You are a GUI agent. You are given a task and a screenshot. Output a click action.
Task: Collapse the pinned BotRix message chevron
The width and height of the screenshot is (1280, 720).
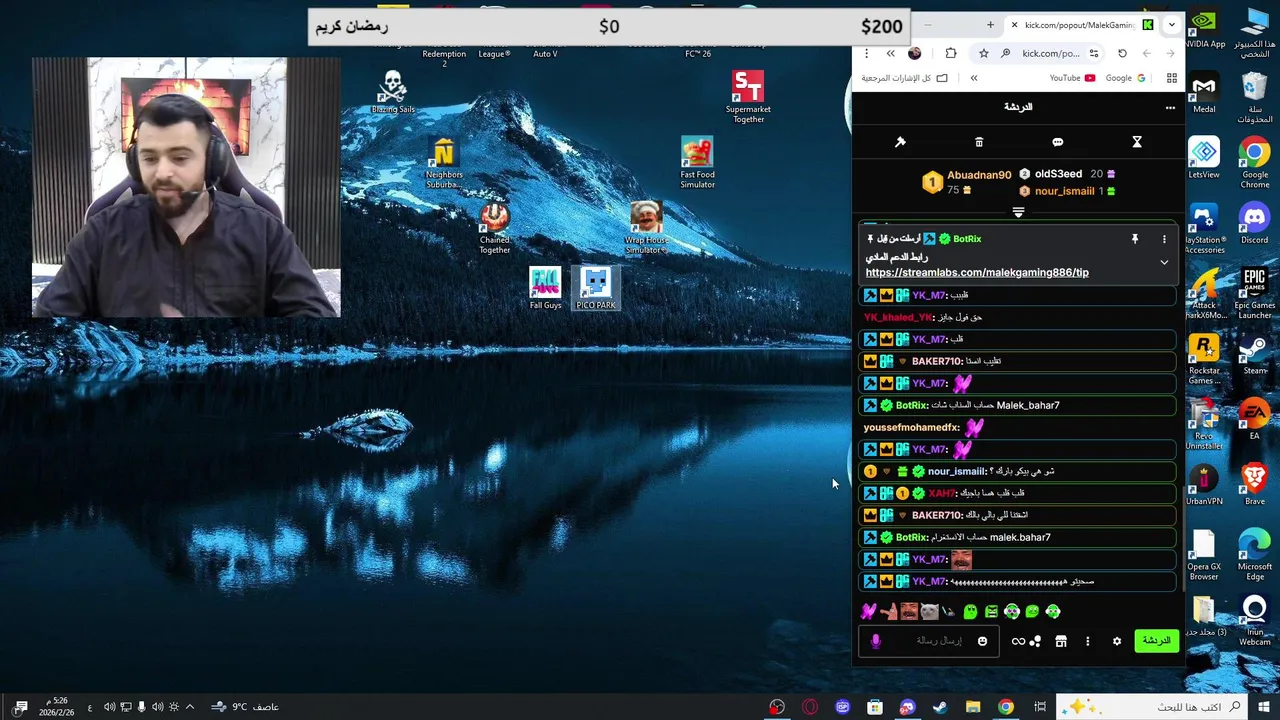pos(1164,262)
